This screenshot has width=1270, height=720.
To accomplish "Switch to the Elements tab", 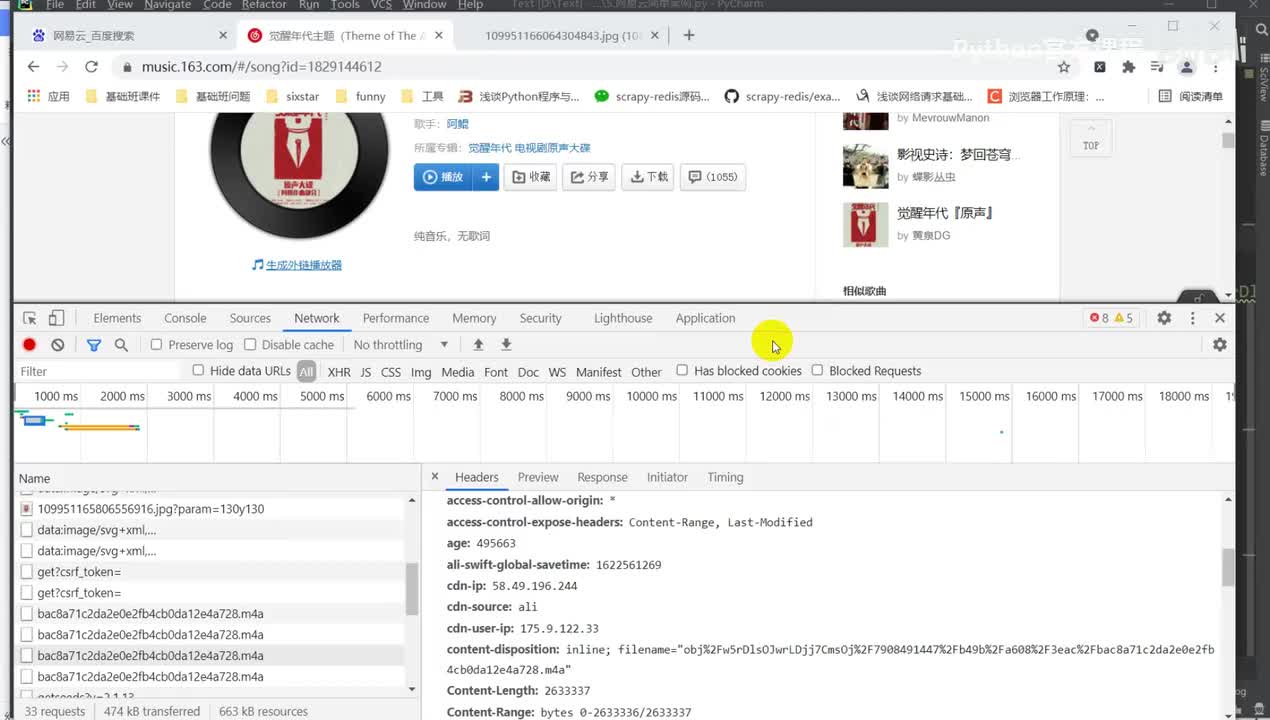I will 117,318.
